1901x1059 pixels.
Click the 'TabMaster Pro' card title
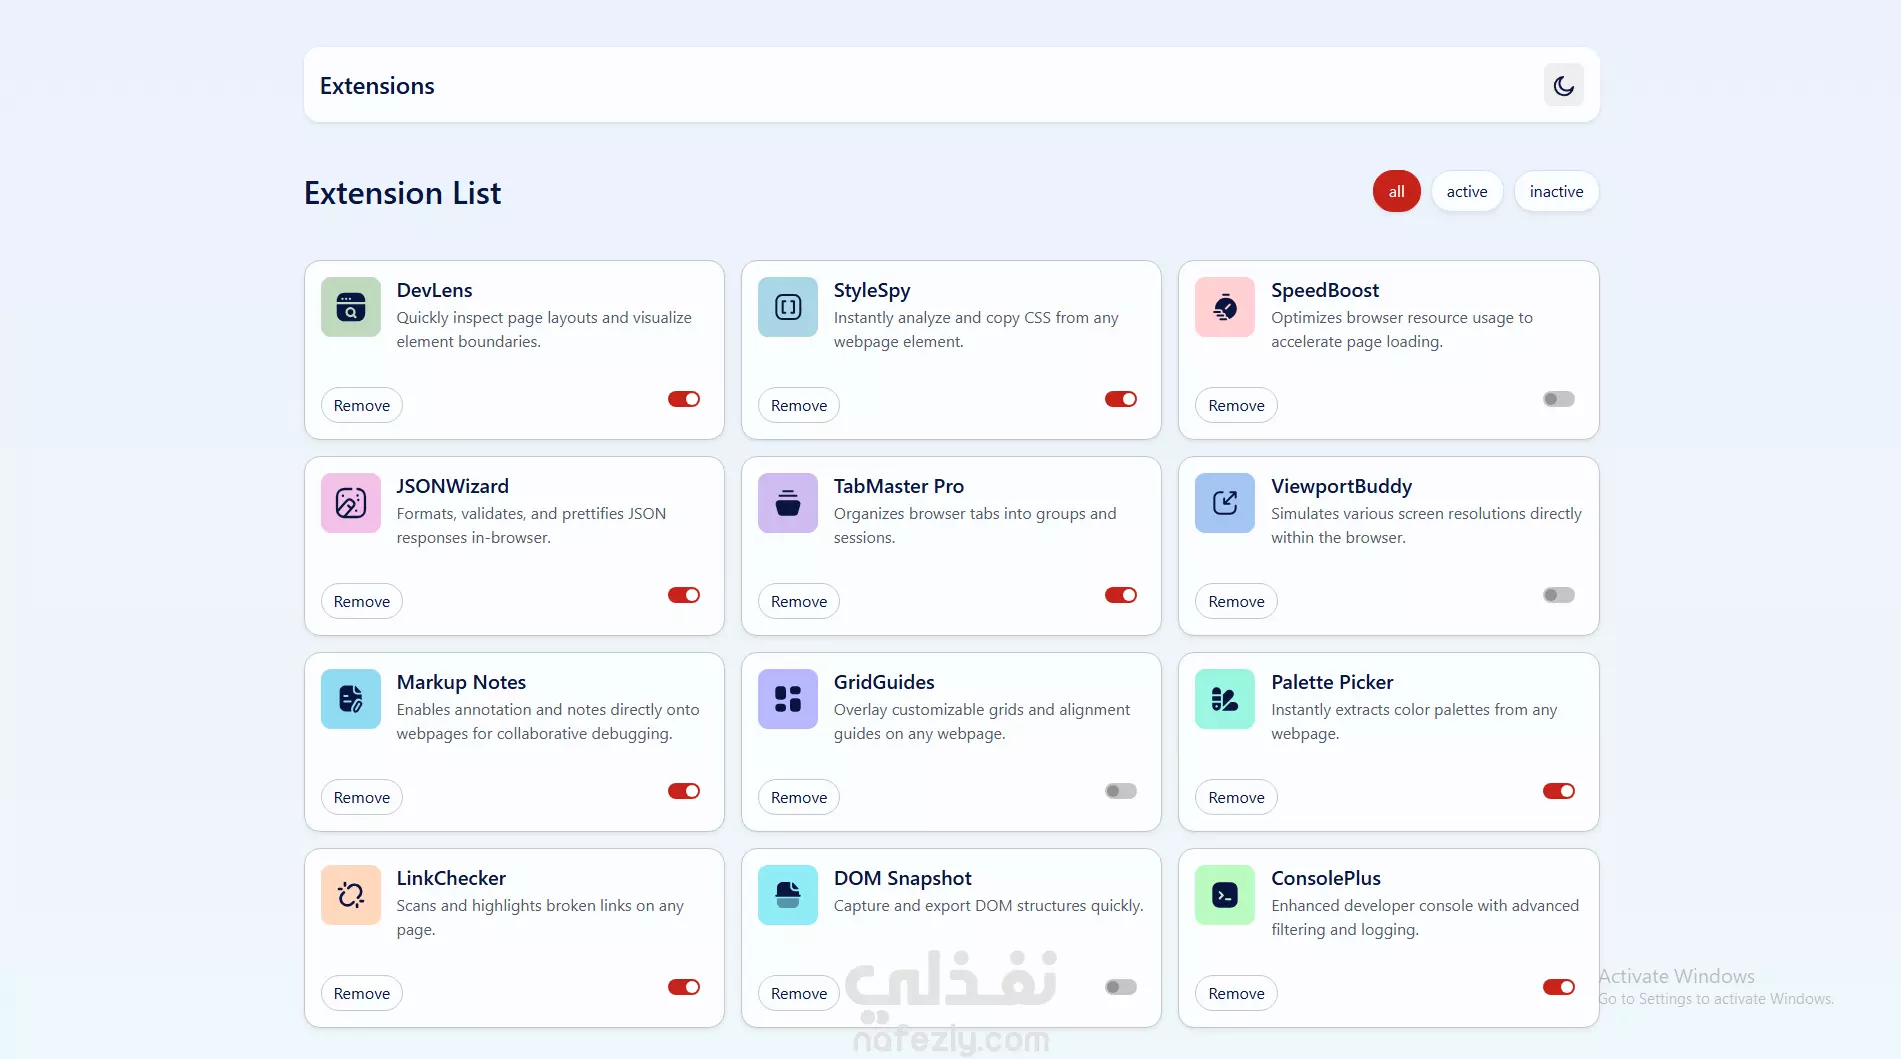[899, 486]
